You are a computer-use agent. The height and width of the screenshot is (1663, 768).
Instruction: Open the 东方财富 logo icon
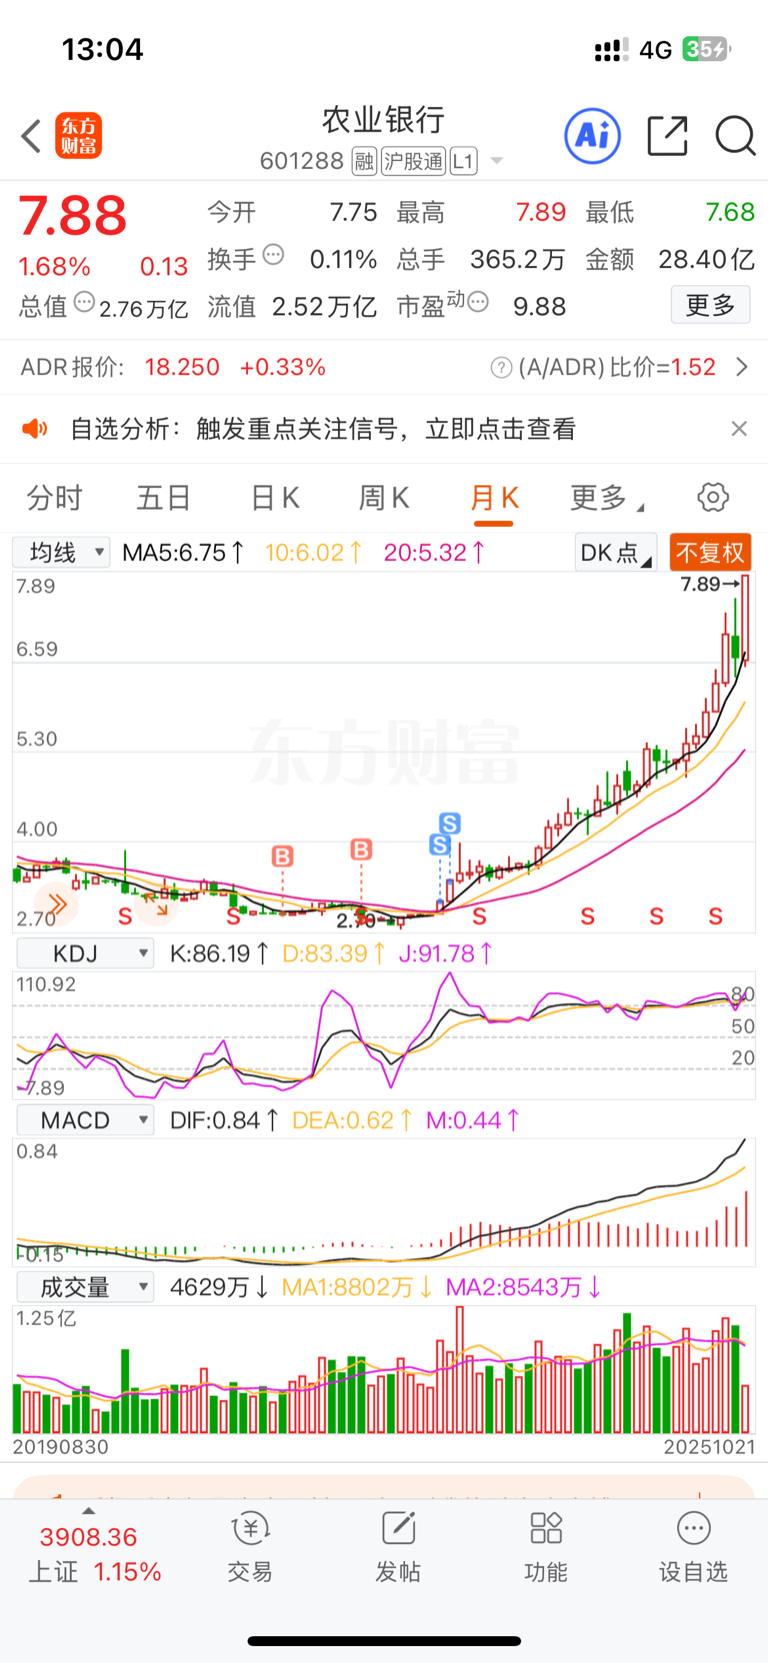tap(79, 136)
